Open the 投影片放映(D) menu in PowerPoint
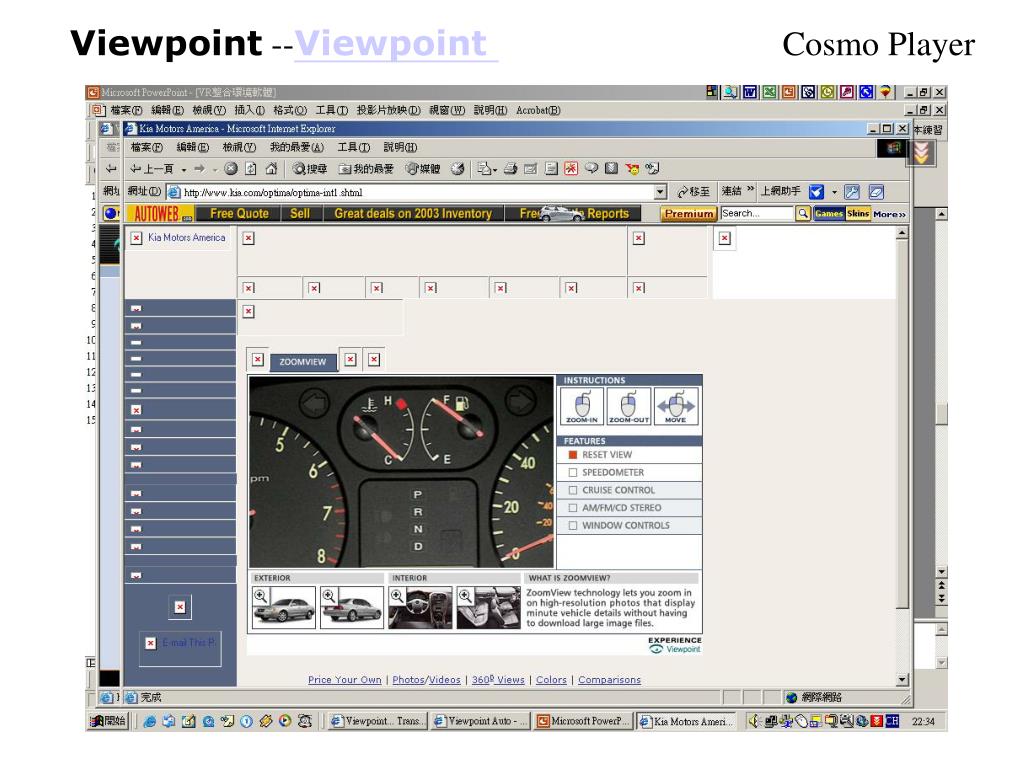The width and height of the screenshot is (1024, 768). (389, 110)
